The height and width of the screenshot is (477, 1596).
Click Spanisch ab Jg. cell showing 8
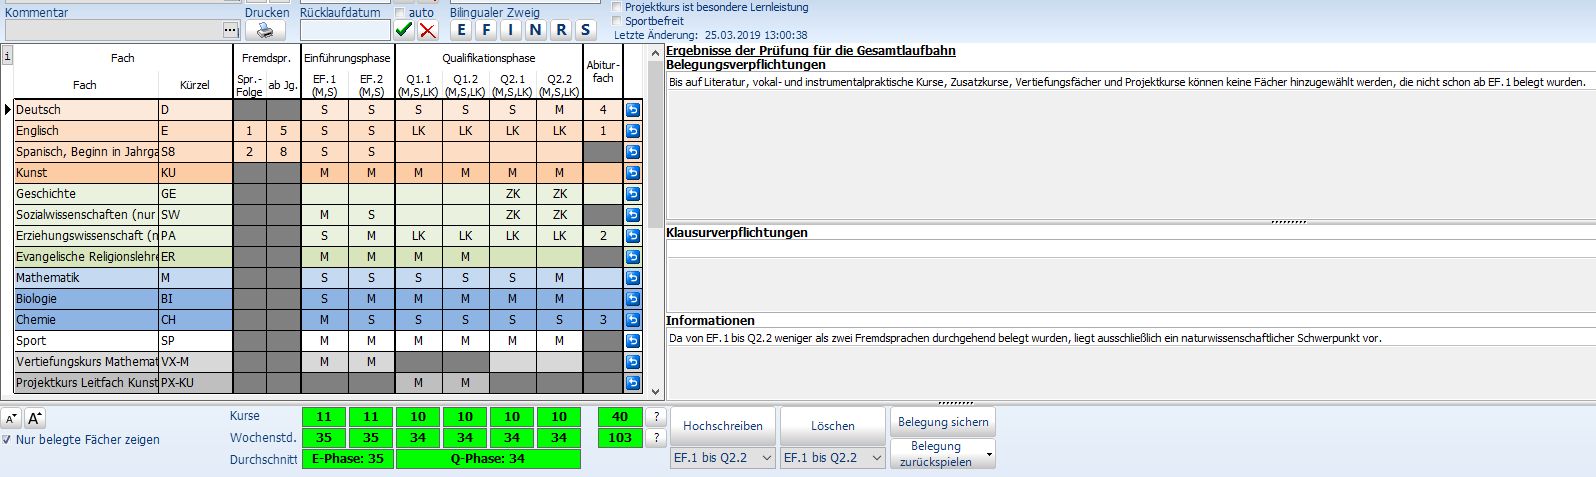283,152
